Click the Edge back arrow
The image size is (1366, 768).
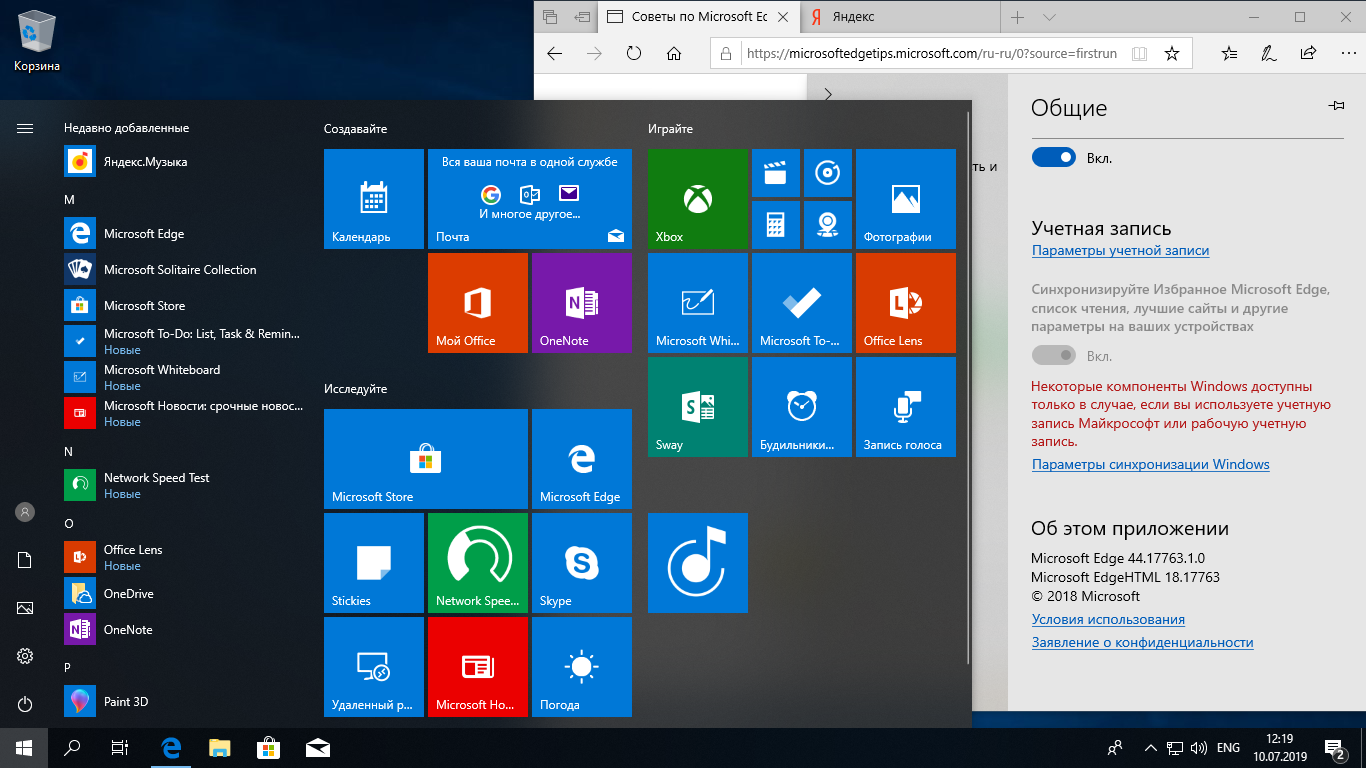554,53
